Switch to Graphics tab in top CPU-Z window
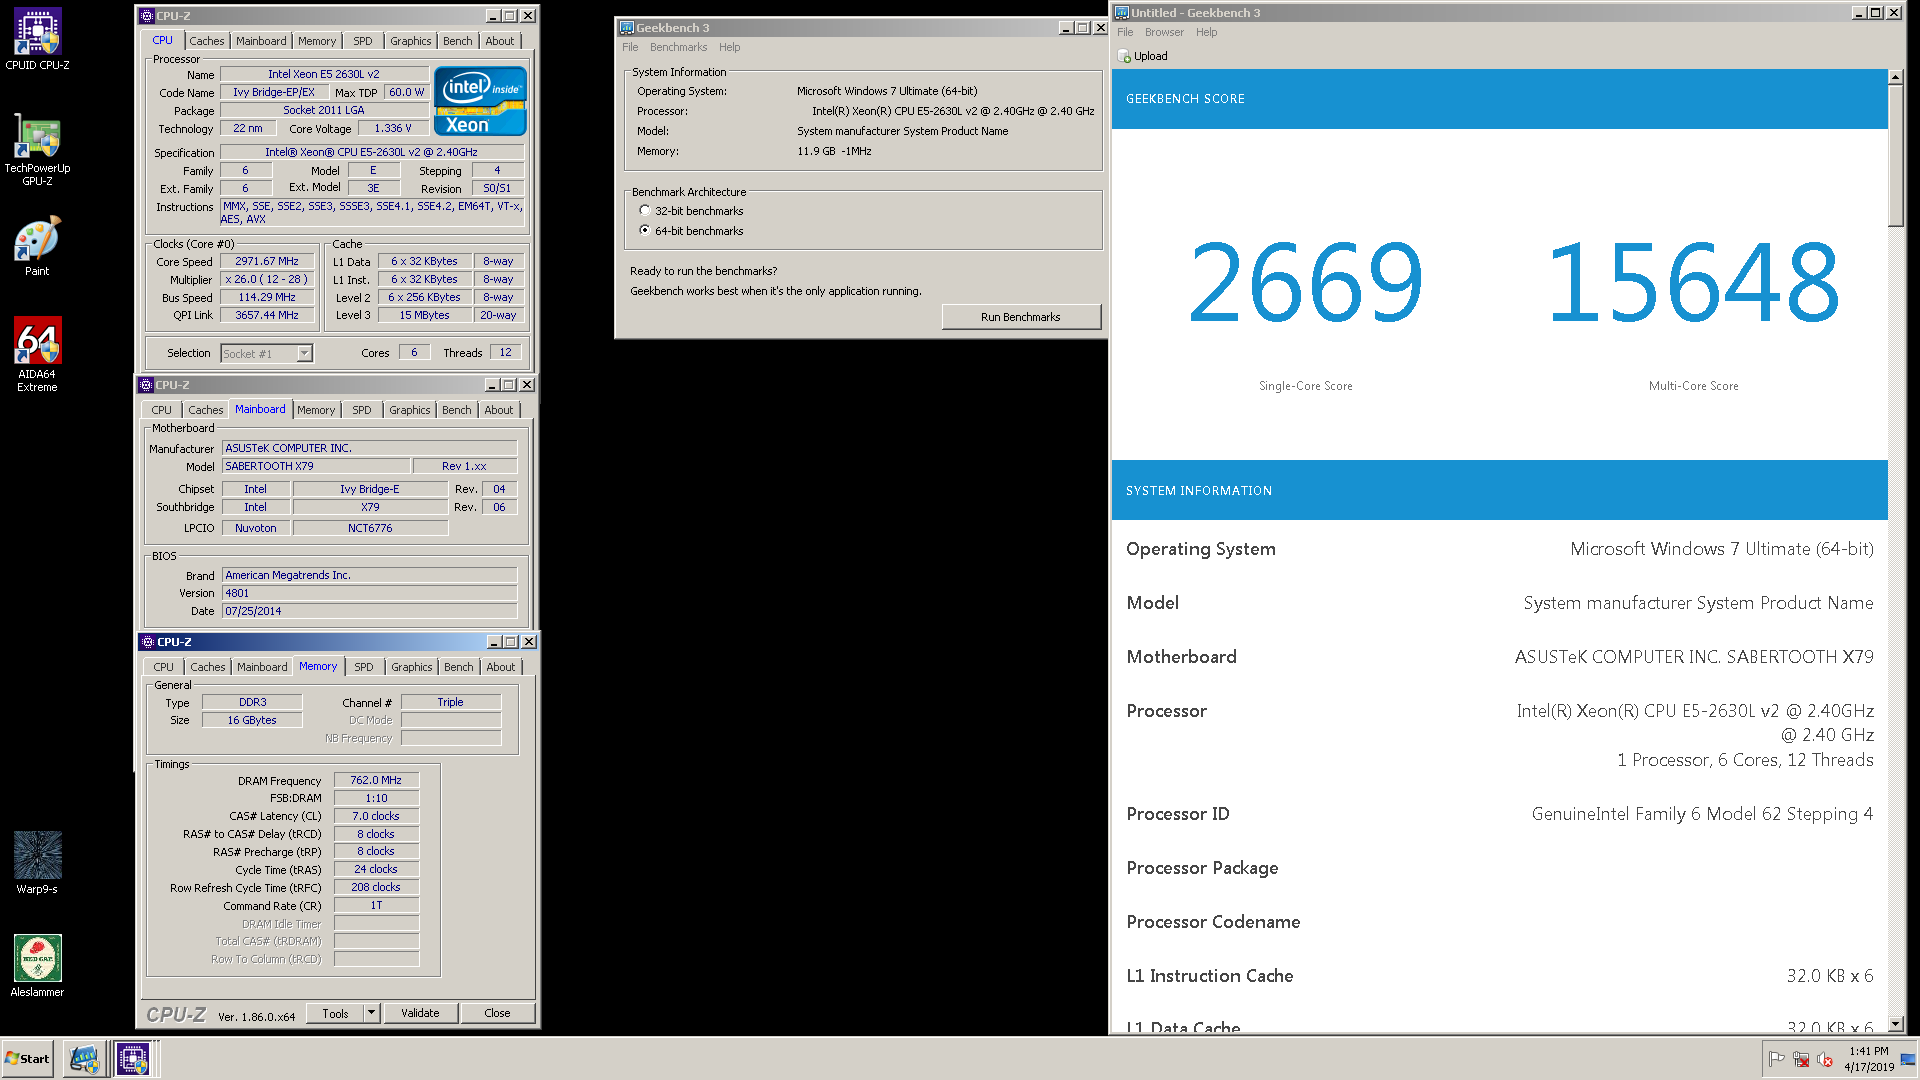Screen dimensions: 1920x1080 [x=411, y=41]
